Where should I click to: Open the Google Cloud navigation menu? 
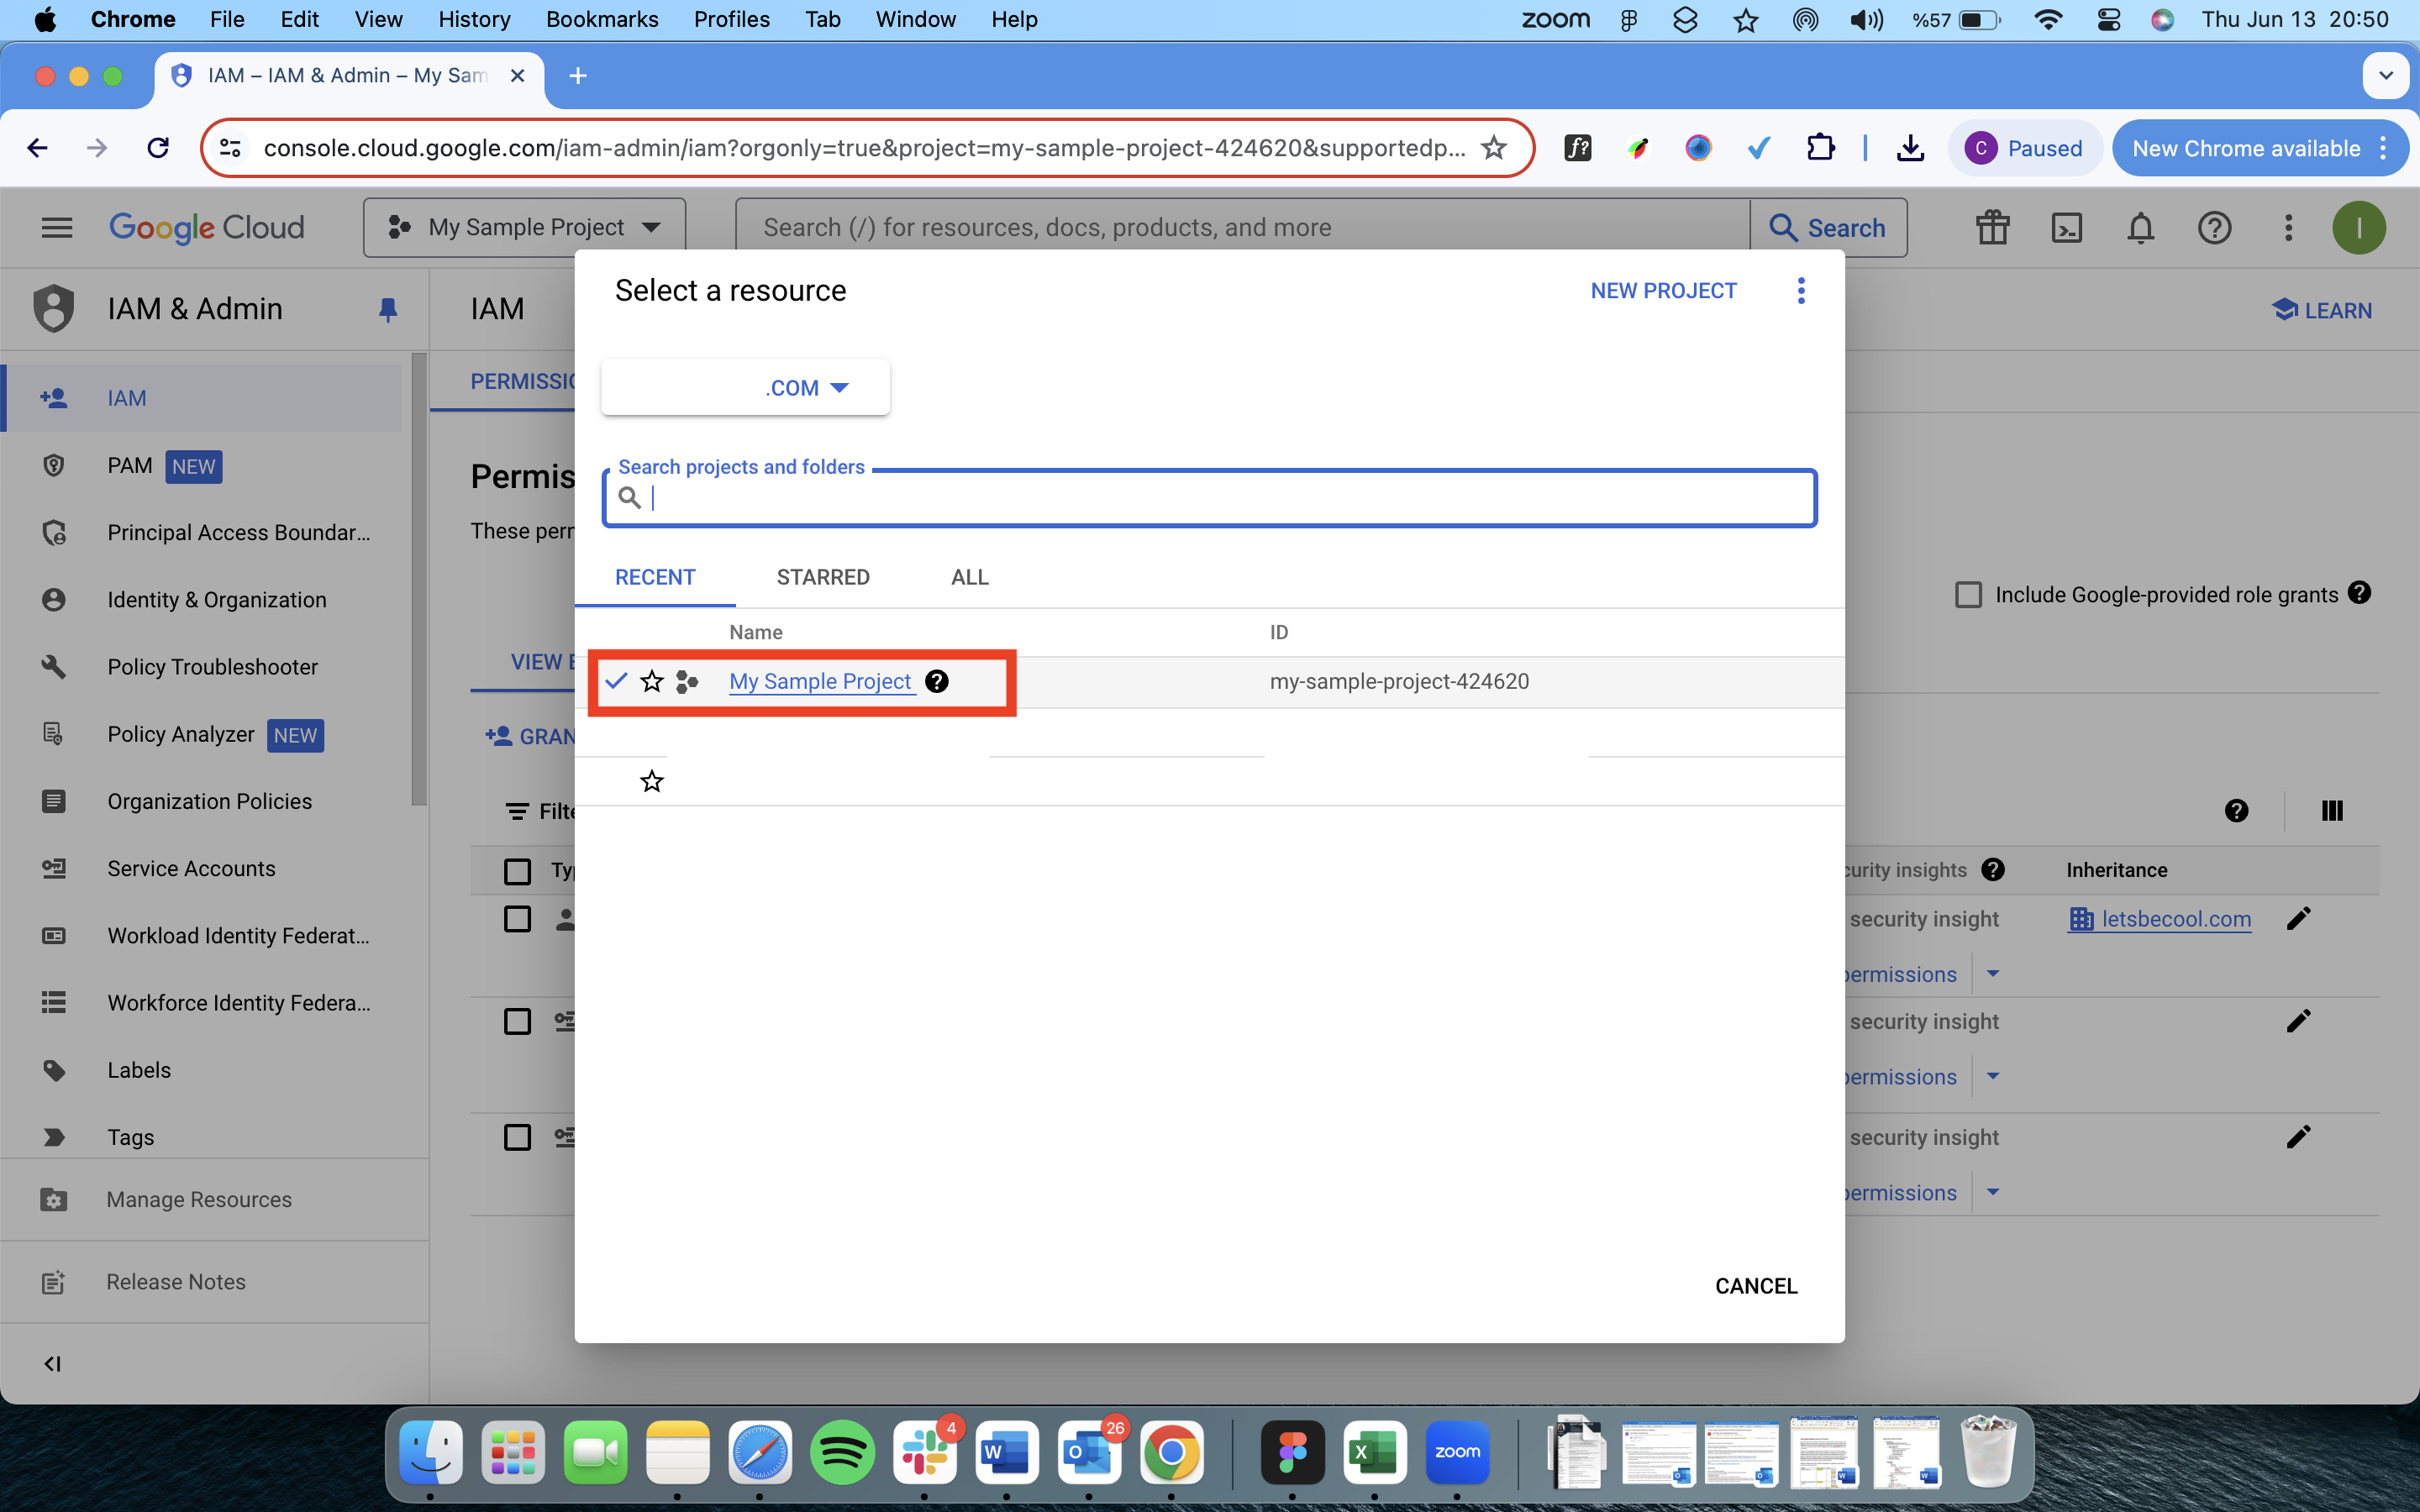pyautogui.click(x=57, y=228)
